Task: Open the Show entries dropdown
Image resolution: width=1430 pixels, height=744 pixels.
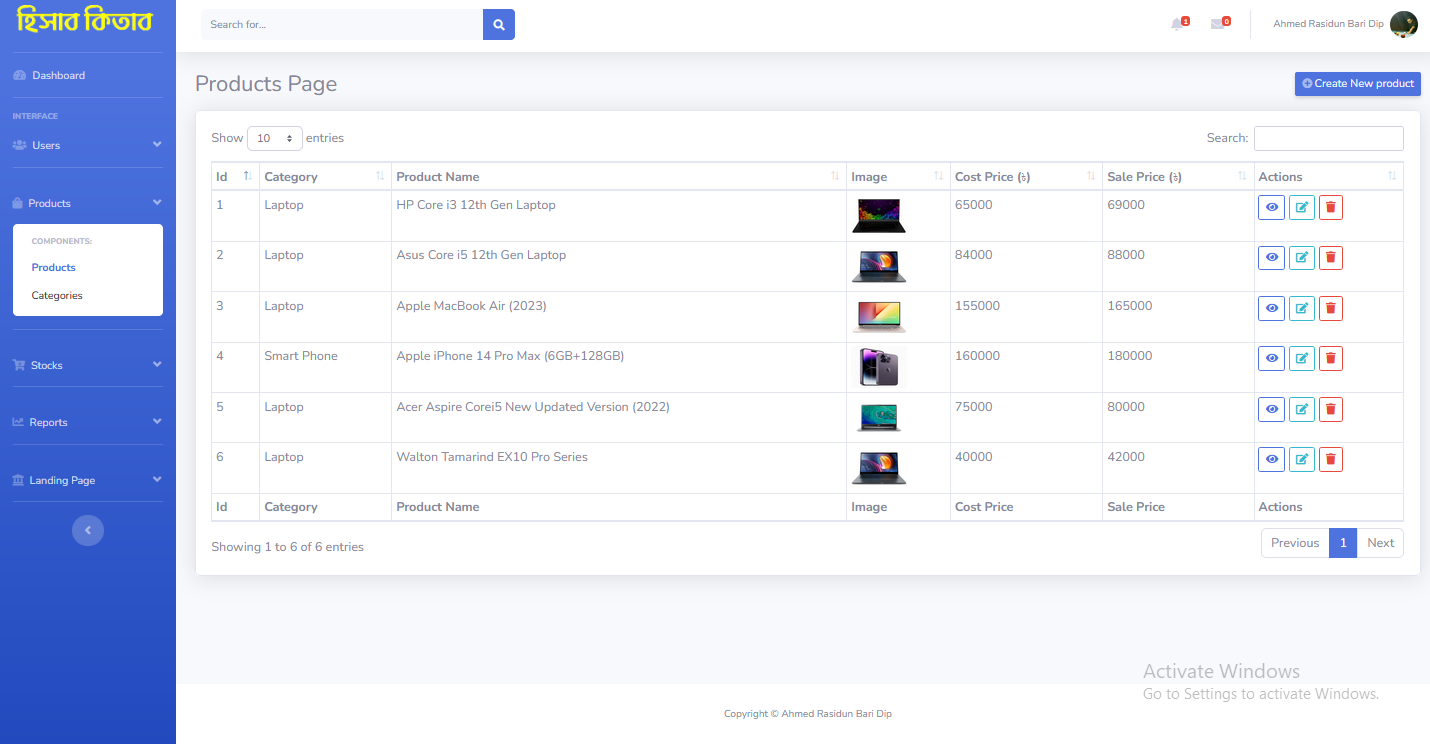Action: 274,138
